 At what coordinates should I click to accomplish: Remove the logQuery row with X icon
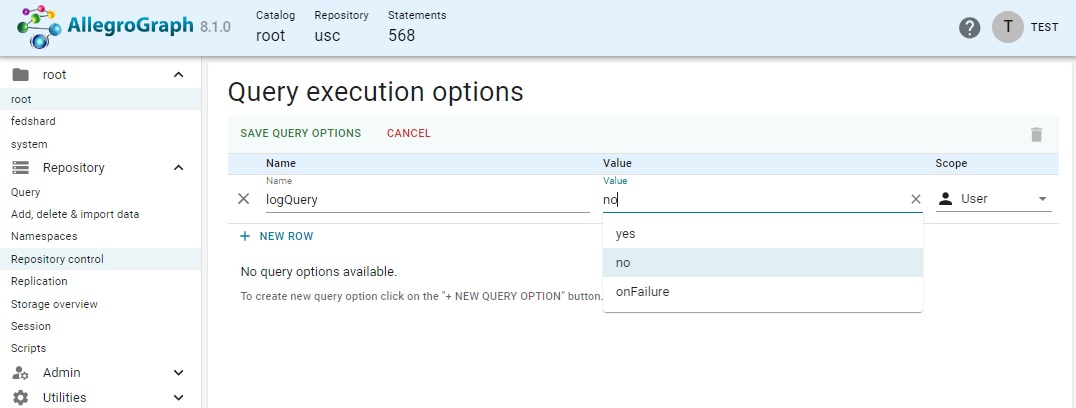tap(243, 199)
